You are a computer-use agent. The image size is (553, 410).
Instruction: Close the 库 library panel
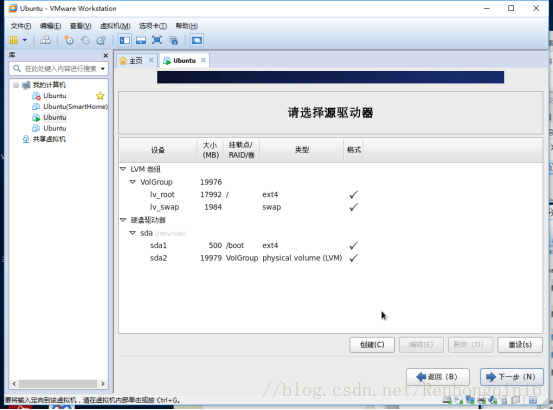tap(105, 55)
